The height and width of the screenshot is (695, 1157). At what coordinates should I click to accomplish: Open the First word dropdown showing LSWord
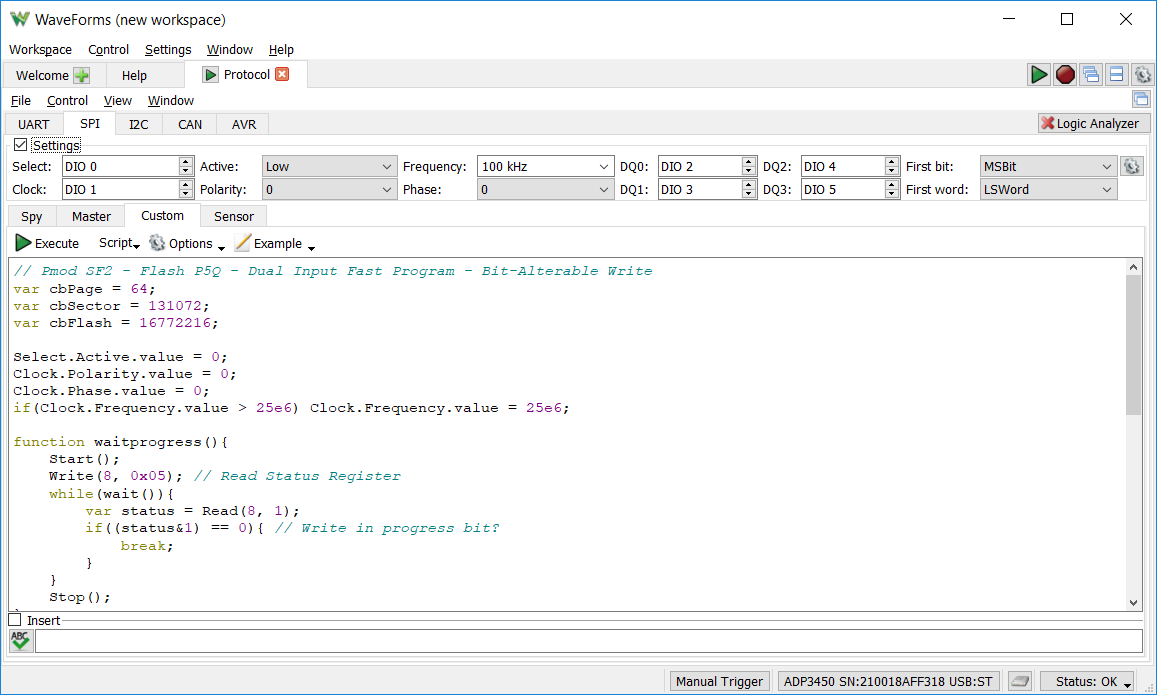(x=1048, y=190)
